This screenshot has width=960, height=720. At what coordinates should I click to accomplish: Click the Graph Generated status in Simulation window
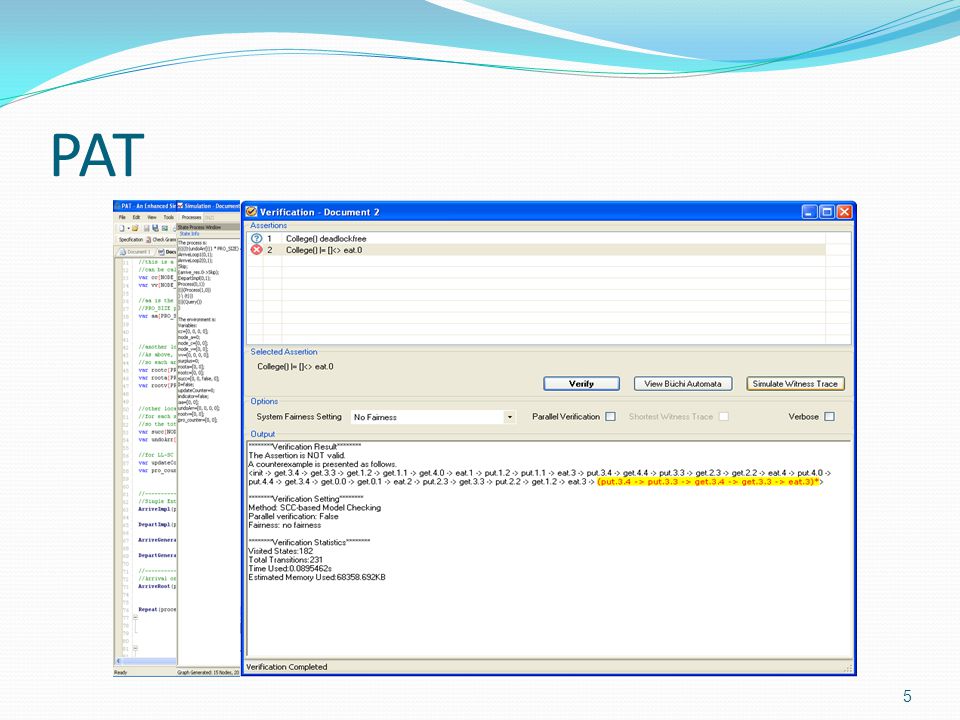coord(208,672)
